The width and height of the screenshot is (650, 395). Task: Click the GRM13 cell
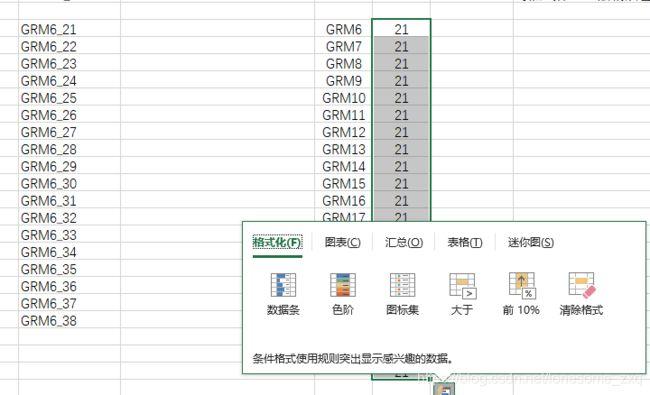click(x=343, y=149)
